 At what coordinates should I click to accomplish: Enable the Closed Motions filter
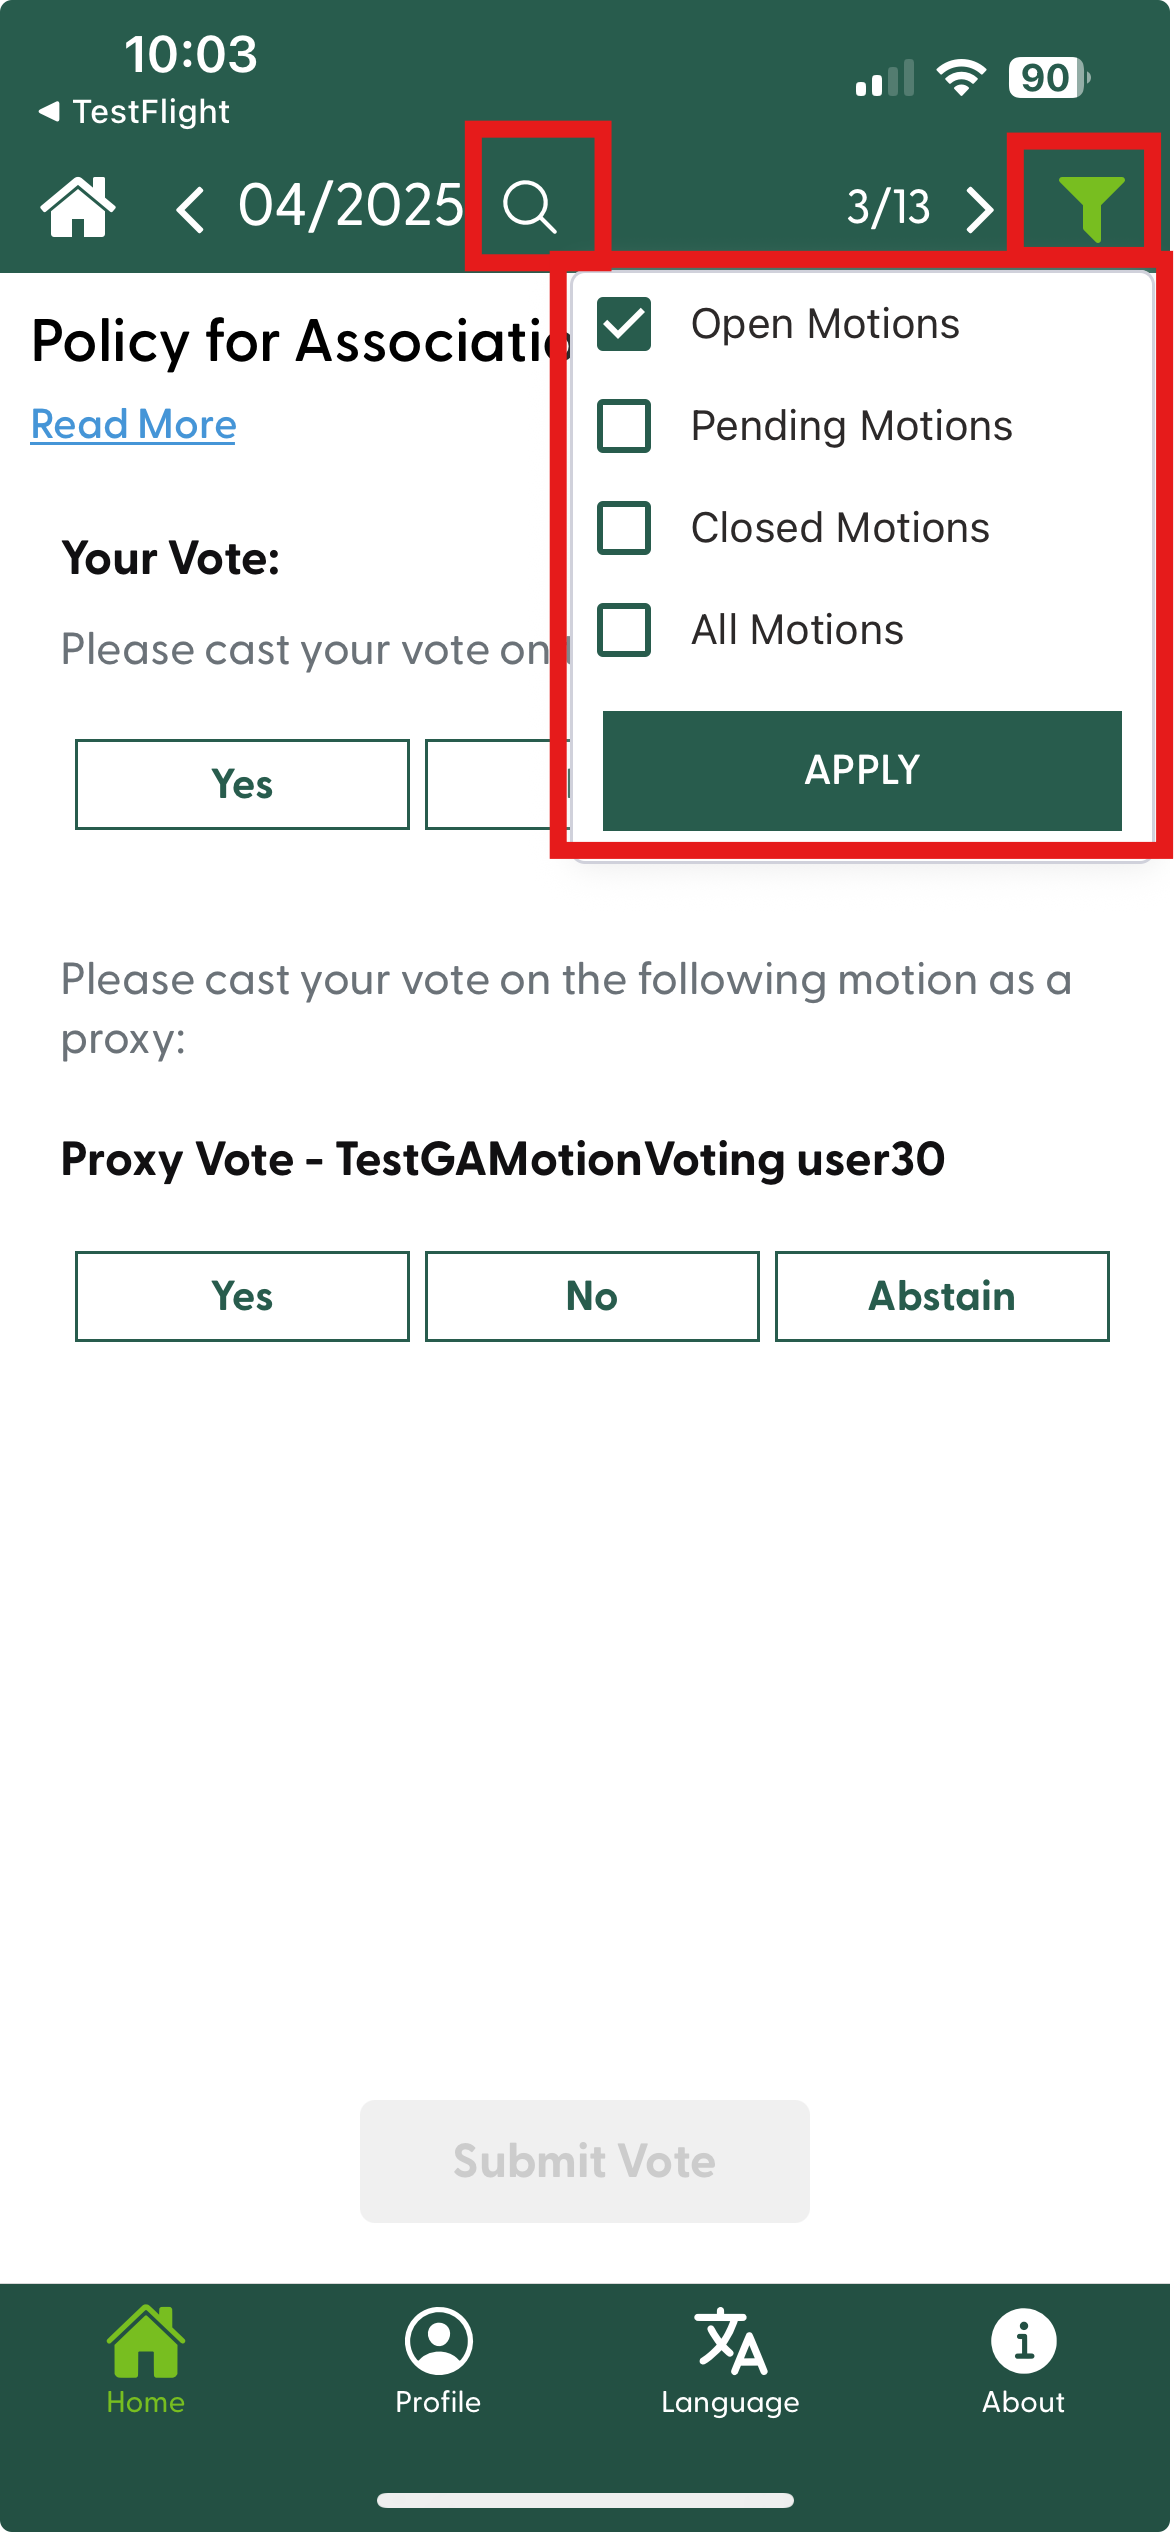624,528
